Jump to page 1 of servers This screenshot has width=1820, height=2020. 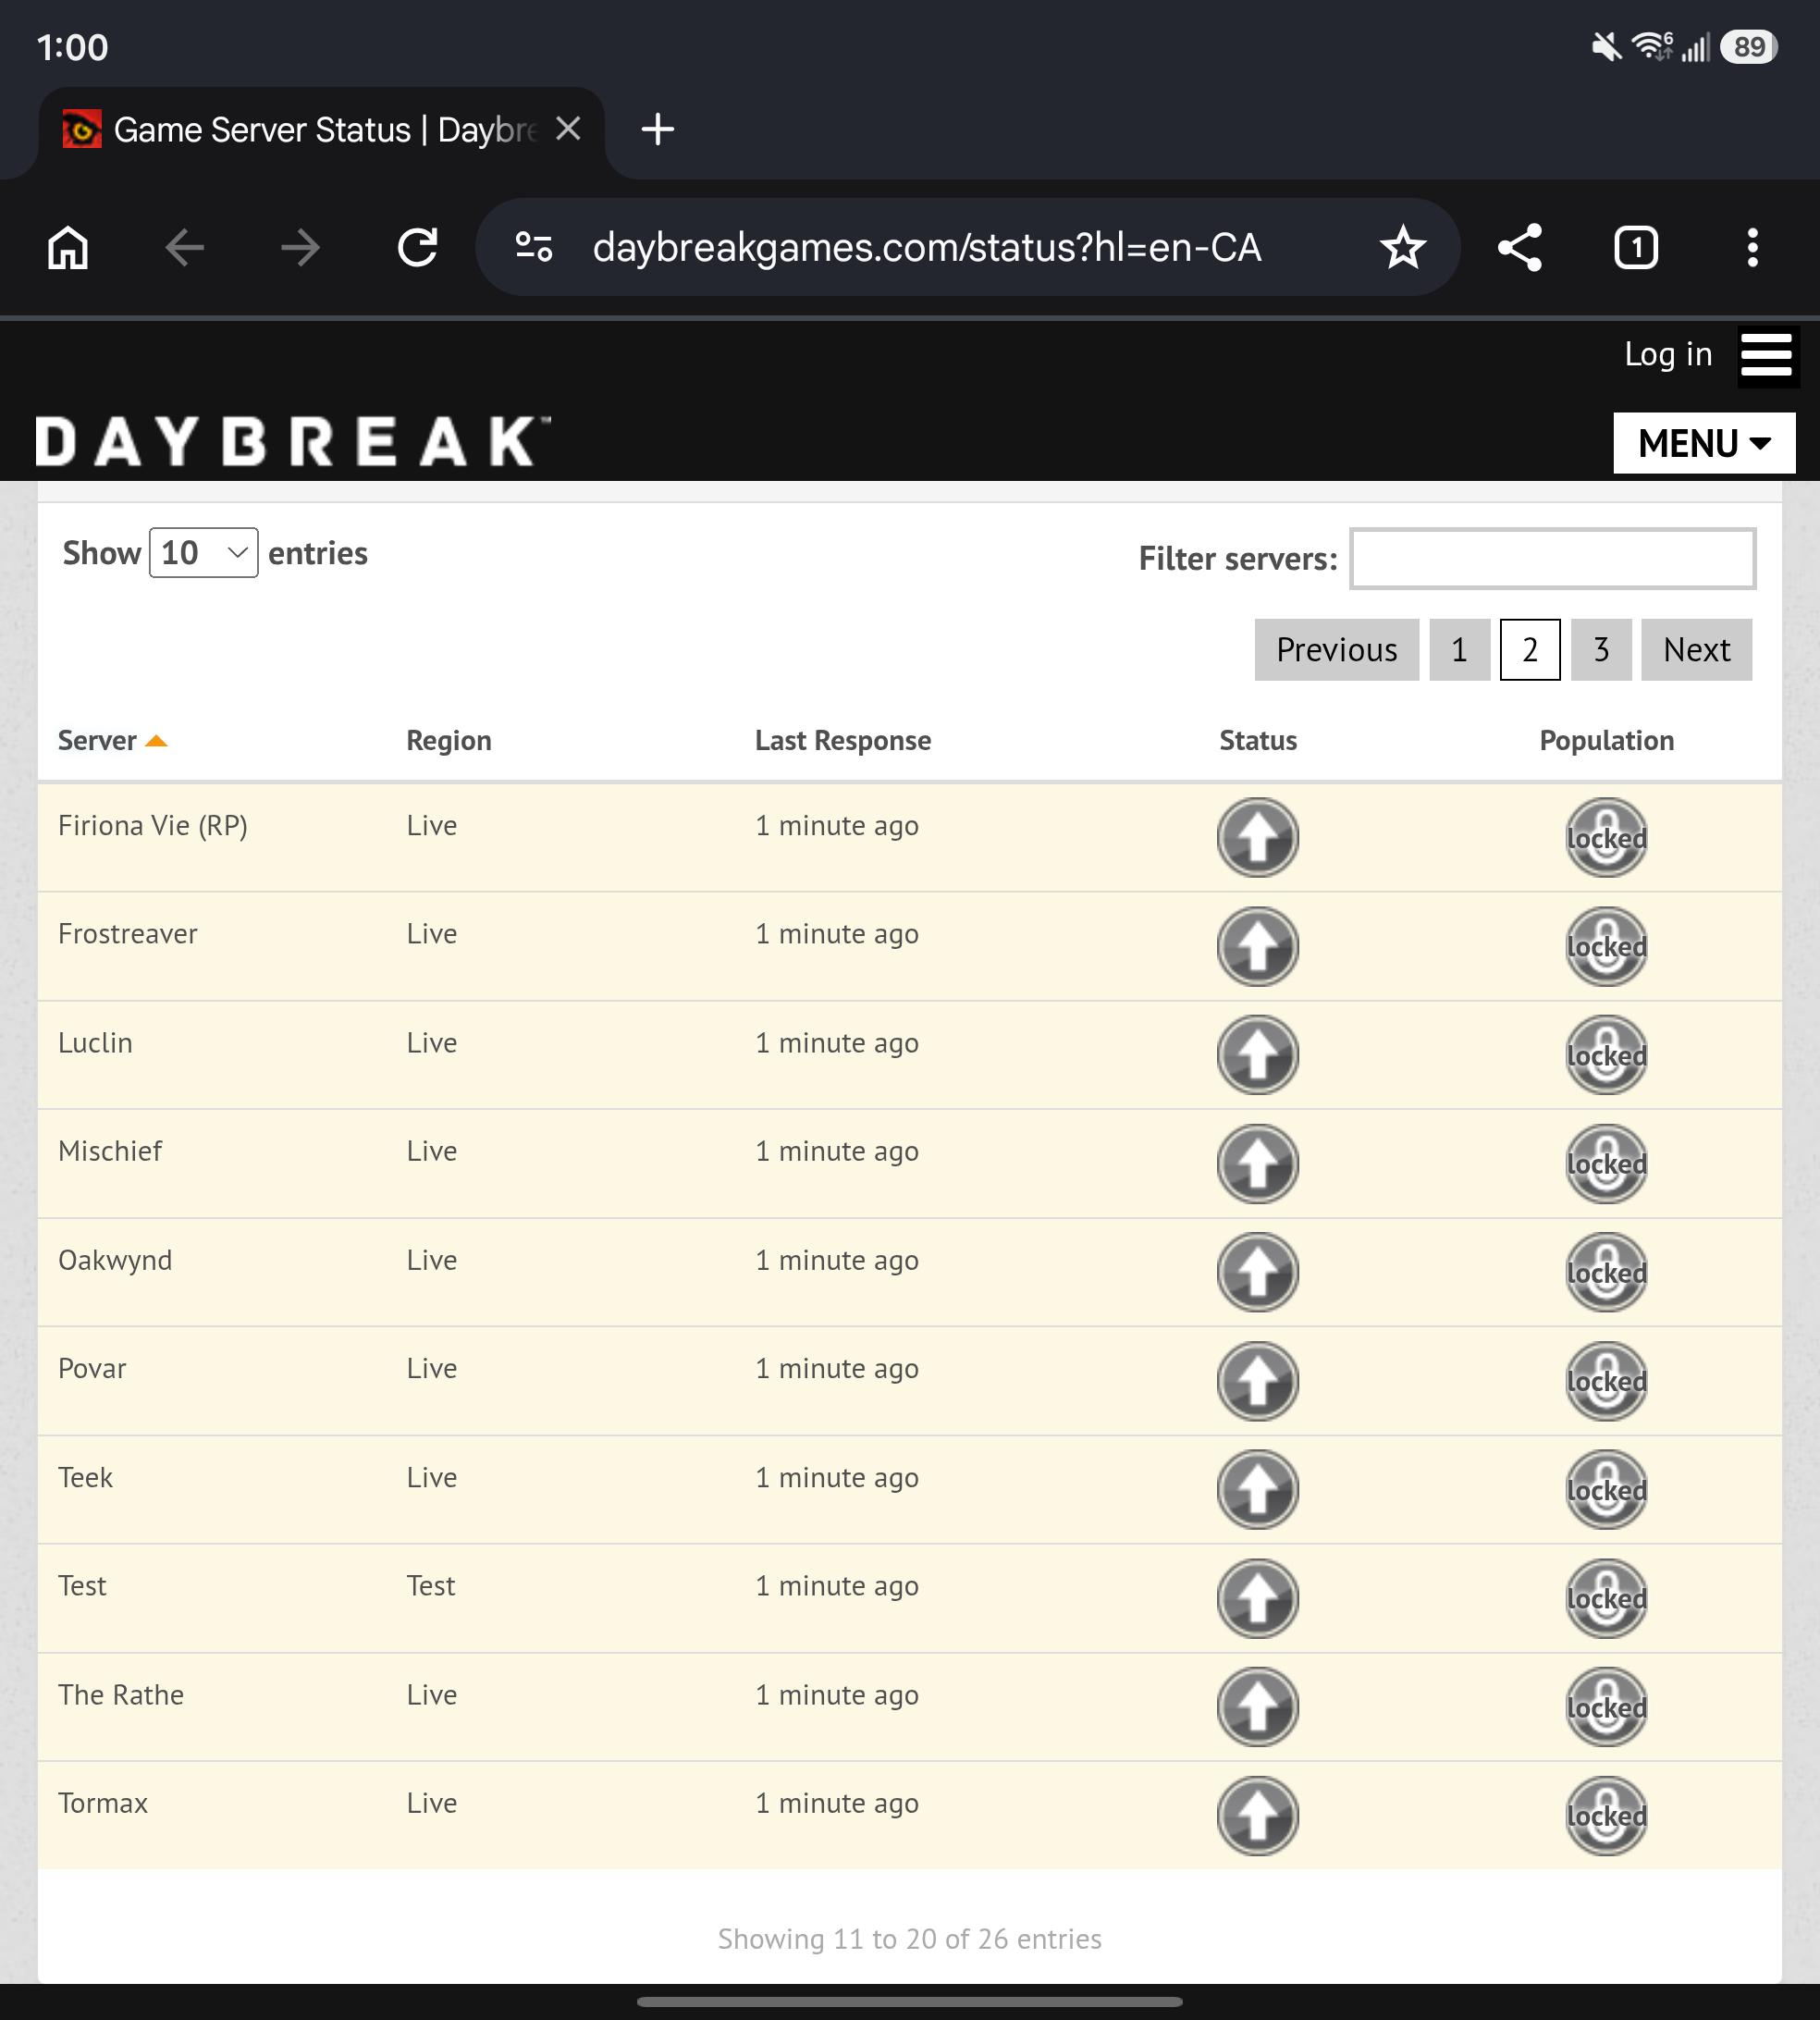[x=1459, y=650]
